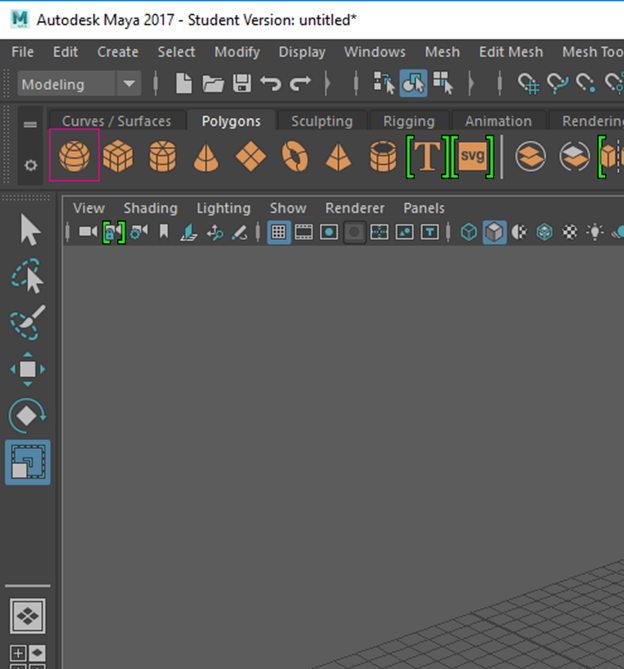Create a polygon torus from shelf
This screenshot has height=669, width=624.
pos(295,156)
